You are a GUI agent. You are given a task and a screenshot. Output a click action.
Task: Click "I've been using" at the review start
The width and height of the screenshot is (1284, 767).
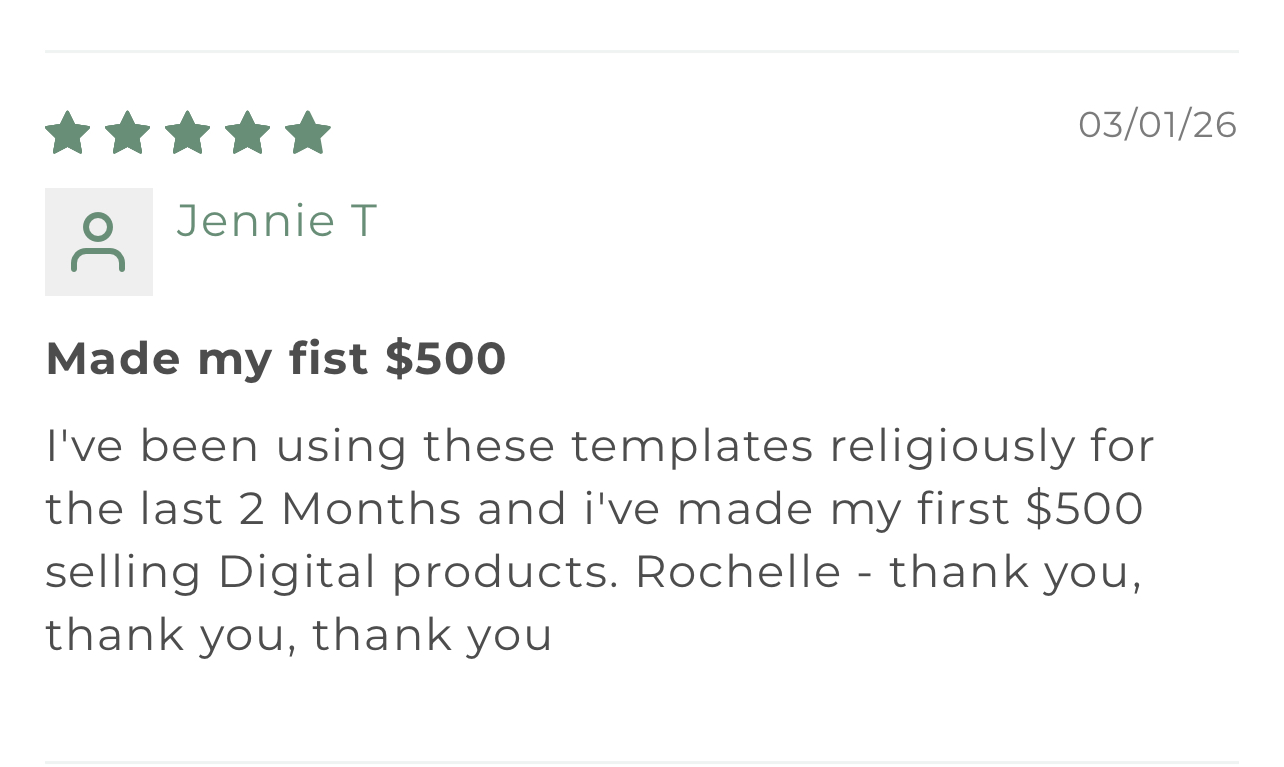pyautogui.click(x=226, y=446)
